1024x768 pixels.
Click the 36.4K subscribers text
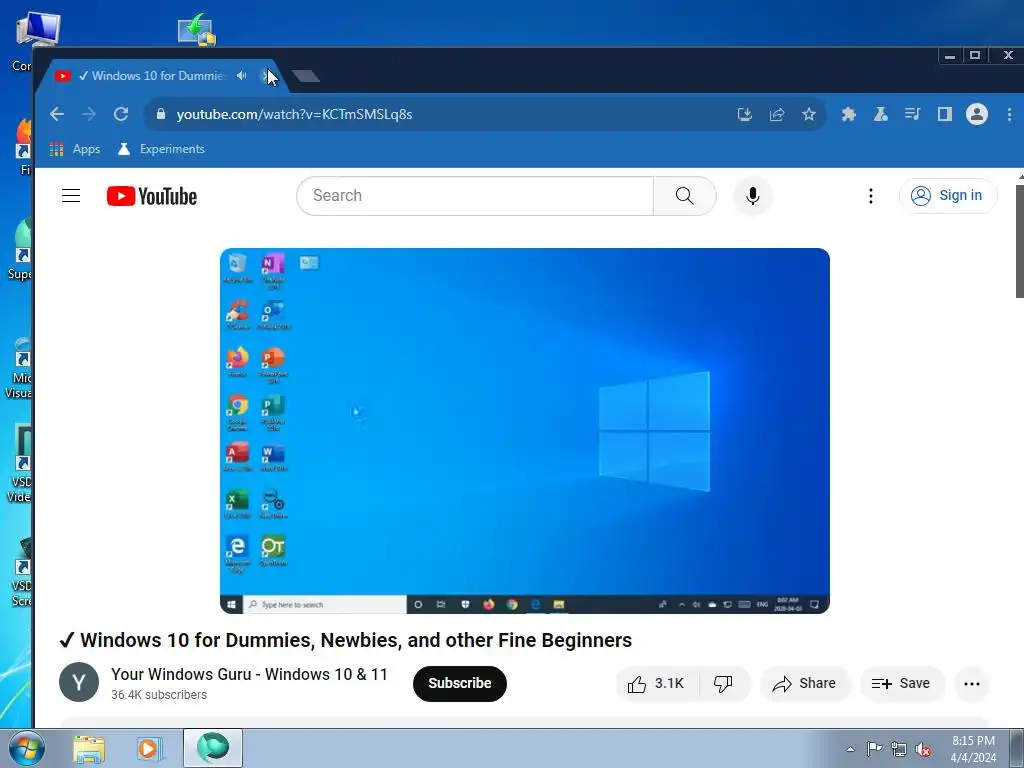pos(159,695)
